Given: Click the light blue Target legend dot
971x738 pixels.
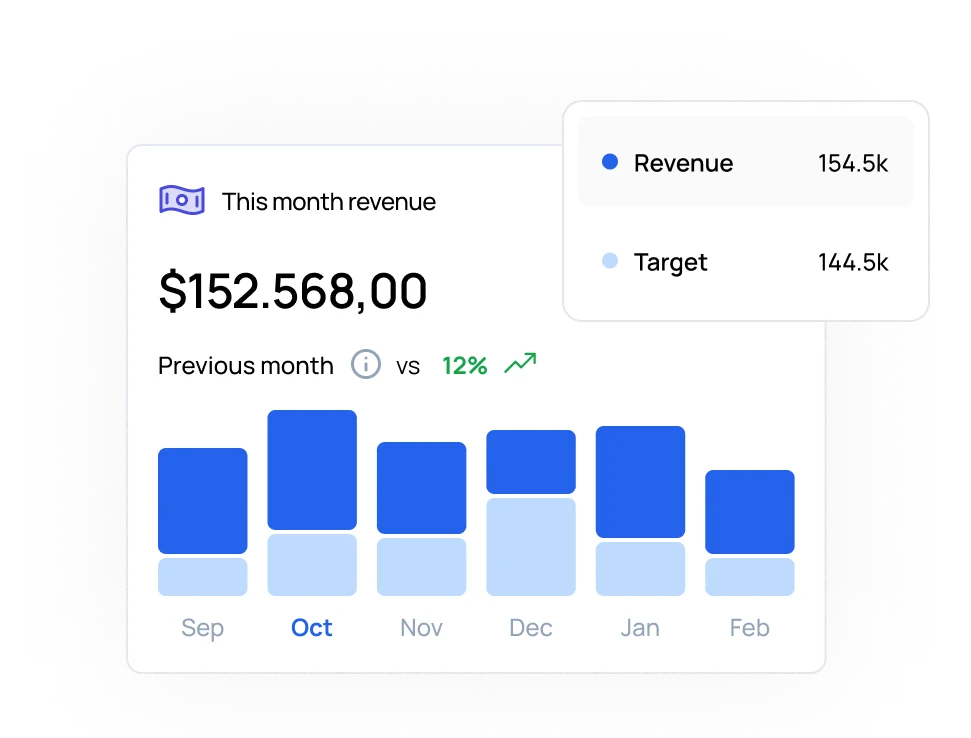Looking at the screenshot, I should tap(610, 262).
